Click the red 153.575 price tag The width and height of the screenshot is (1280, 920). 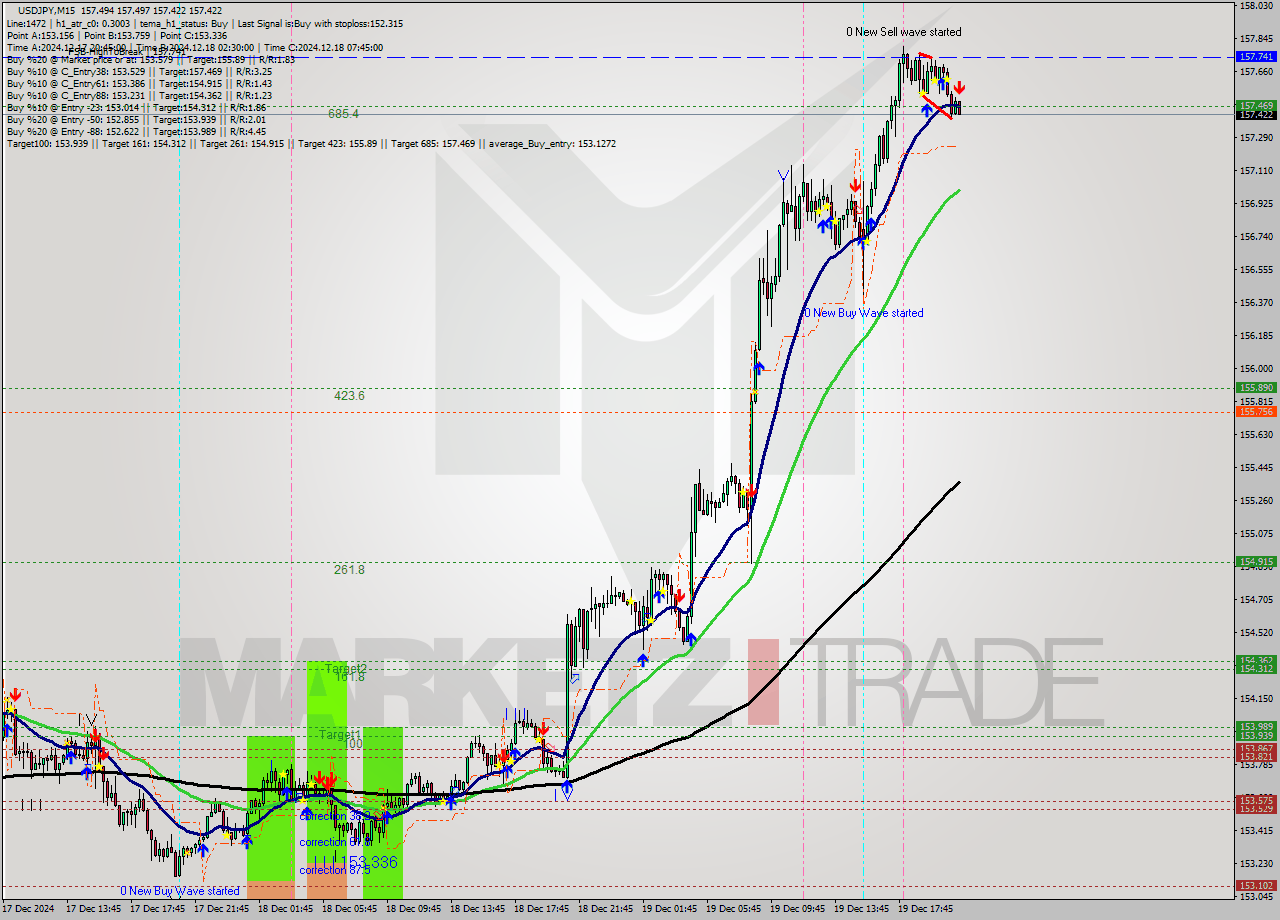click(1256, 800)
